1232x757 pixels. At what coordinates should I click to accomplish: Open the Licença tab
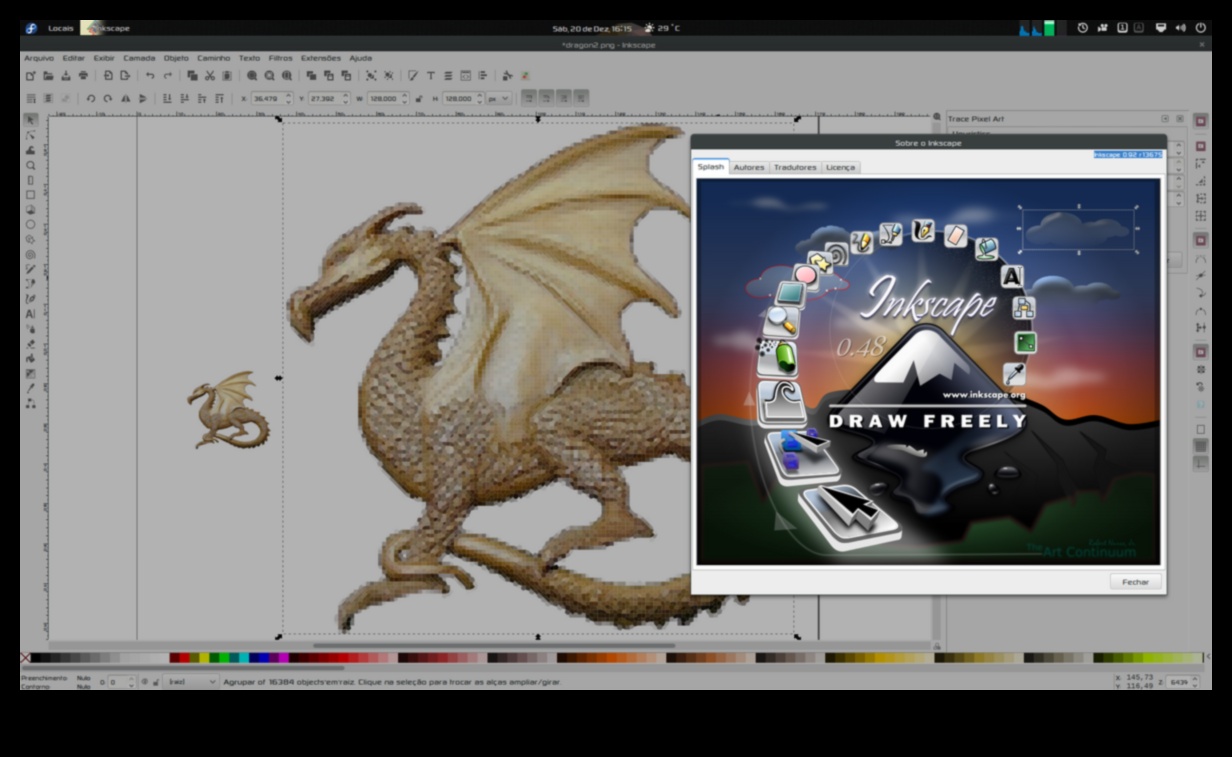[x=840, y=167]
